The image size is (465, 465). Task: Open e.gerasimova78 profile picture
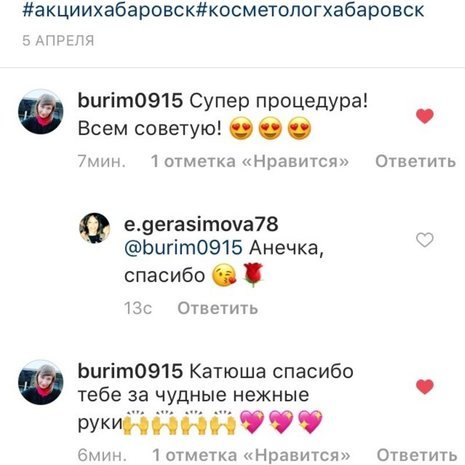point(94,228)
